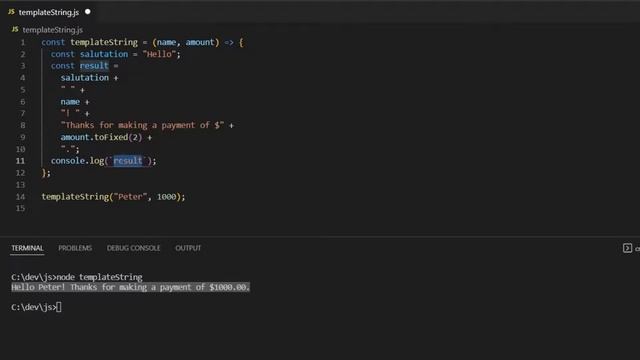Click 'salutation' declaration on line 2
This screenshot has width=640, height=360.
tap(104, 54)
